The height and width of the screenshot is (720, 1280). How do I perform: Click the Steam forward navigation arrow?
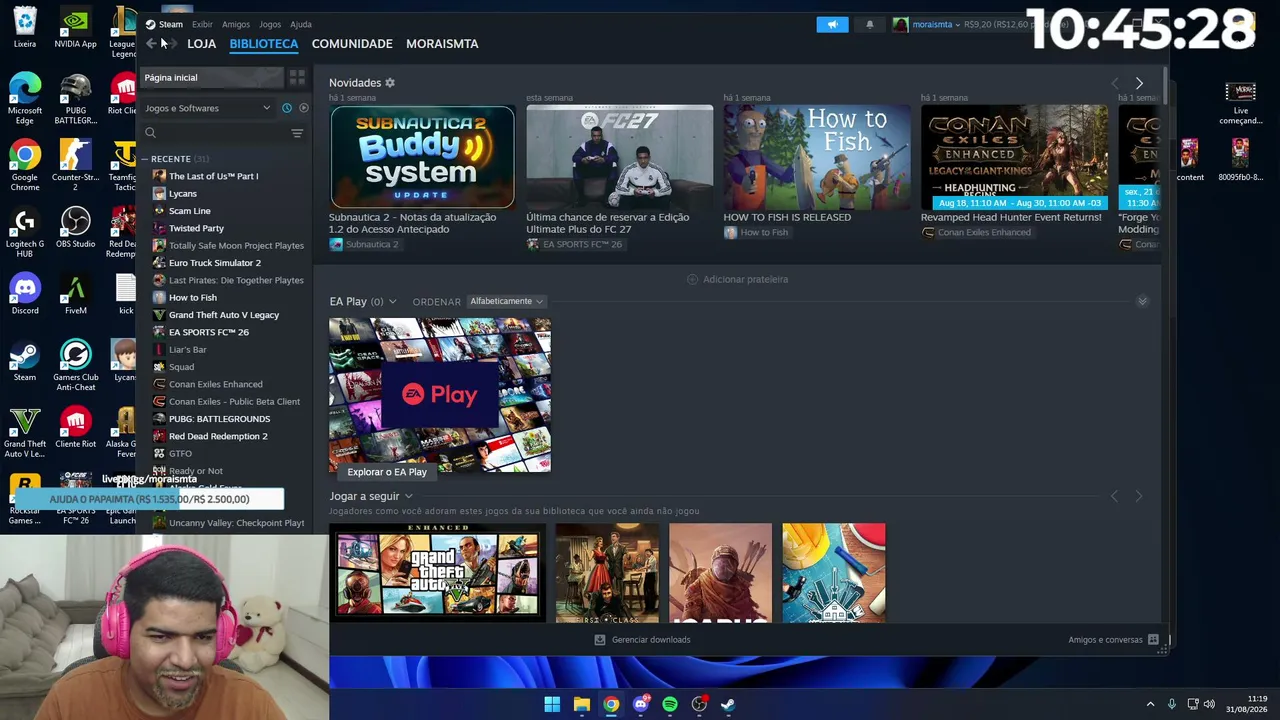pos(171,44)
